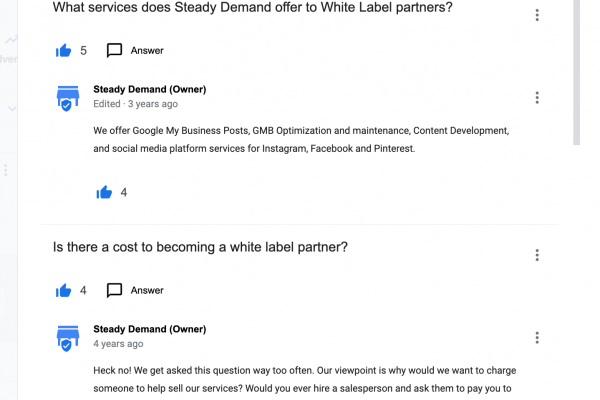Upvote the white label partner cost question
Viewport: 600px width, 400px height.
pos(64,290)
